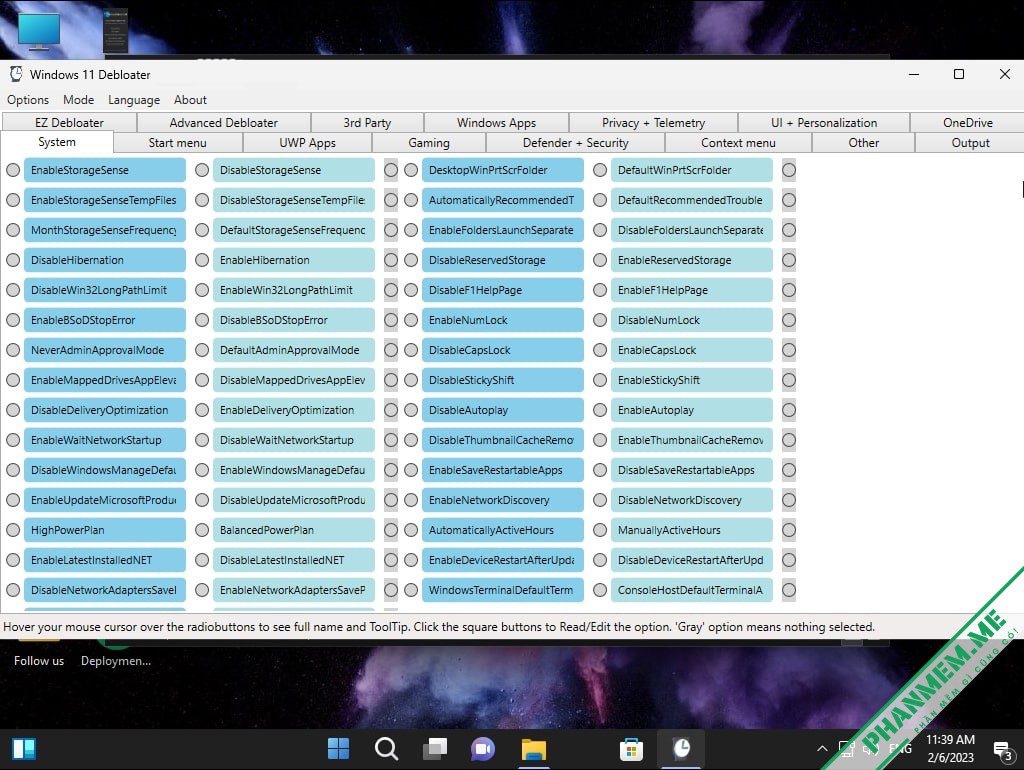Image resolution: width=1024 pixels, height=770 pixels.
Task: Switch to the Other tab
Action: click(863, 143)
